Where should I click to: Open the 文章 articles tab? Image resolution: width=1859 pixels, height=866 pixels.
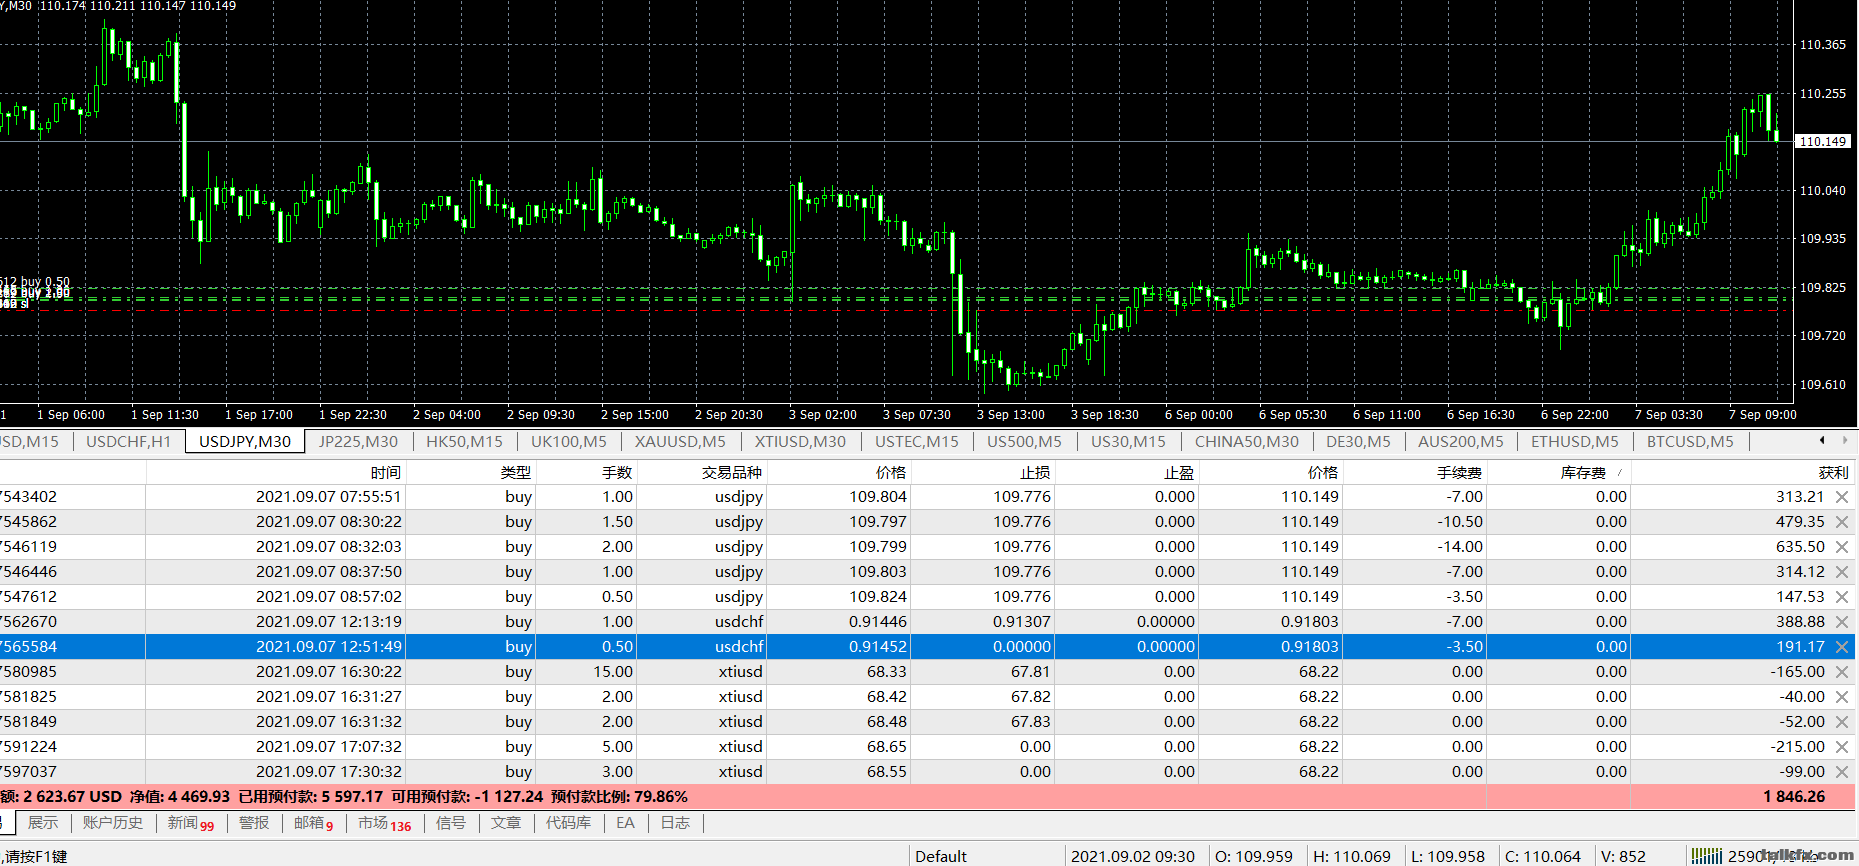506,823
